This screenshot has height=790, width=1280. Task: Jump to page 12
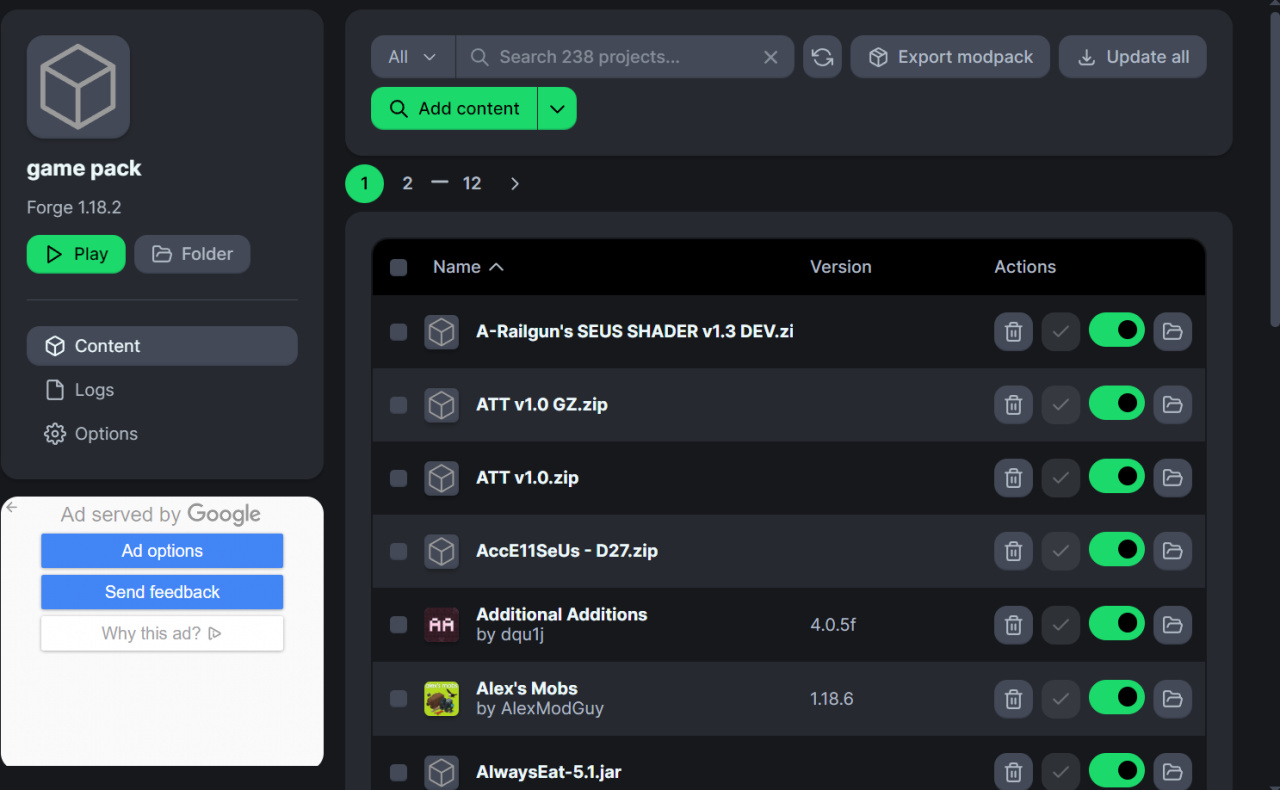pos(472,184)
